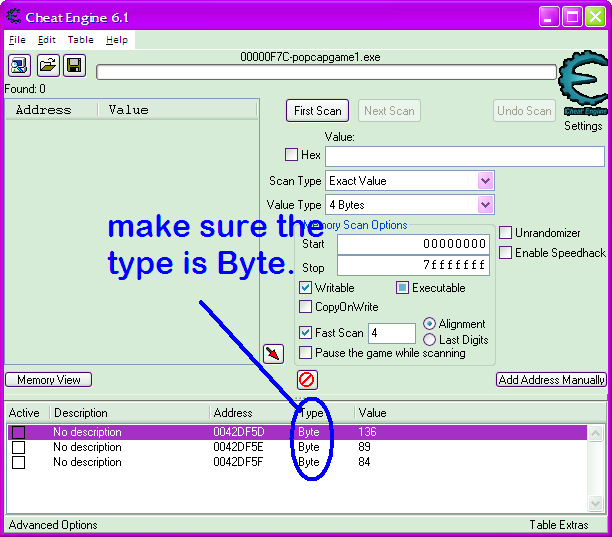Image resolution: width=612 pixels, height=537 pixels.
Task: Toggle the Hex checkbox
Action: click(x=291, y=155)
